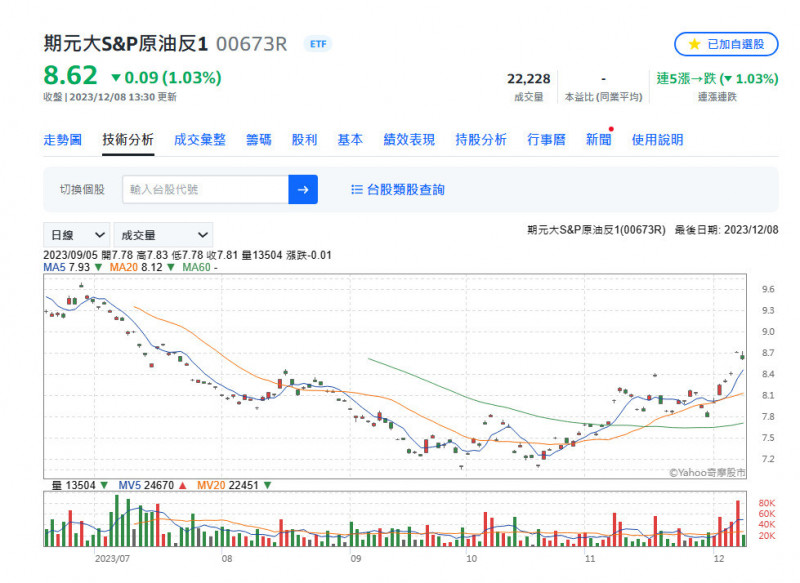Open the 績效表現 tab
This screenshot has height=583, width=800.
(x=409, y=139)
